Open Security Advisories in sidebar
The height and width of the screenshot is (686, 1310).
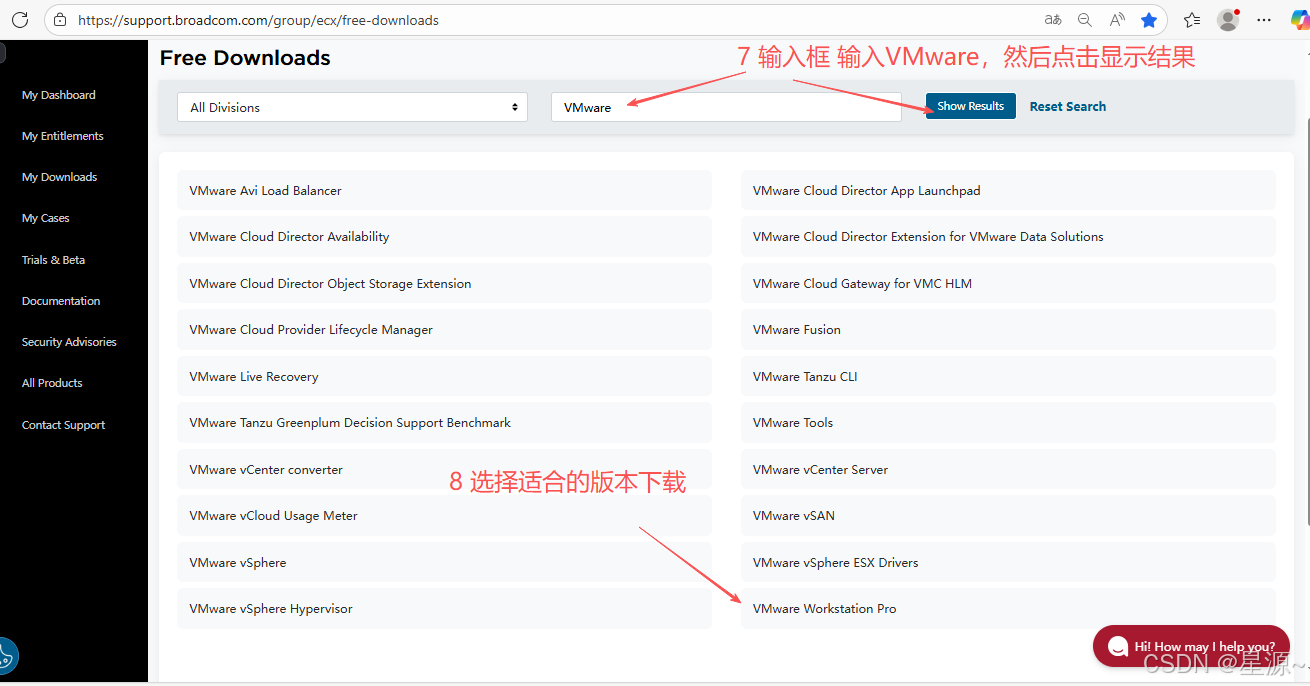click(x=69, y=342)
